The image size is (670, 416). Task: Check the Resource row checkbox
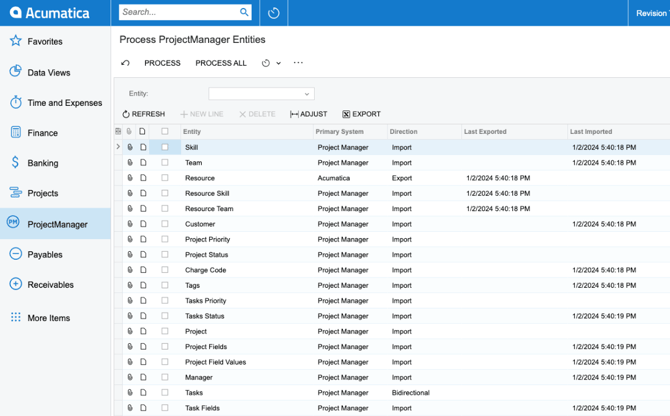[165, 178]
